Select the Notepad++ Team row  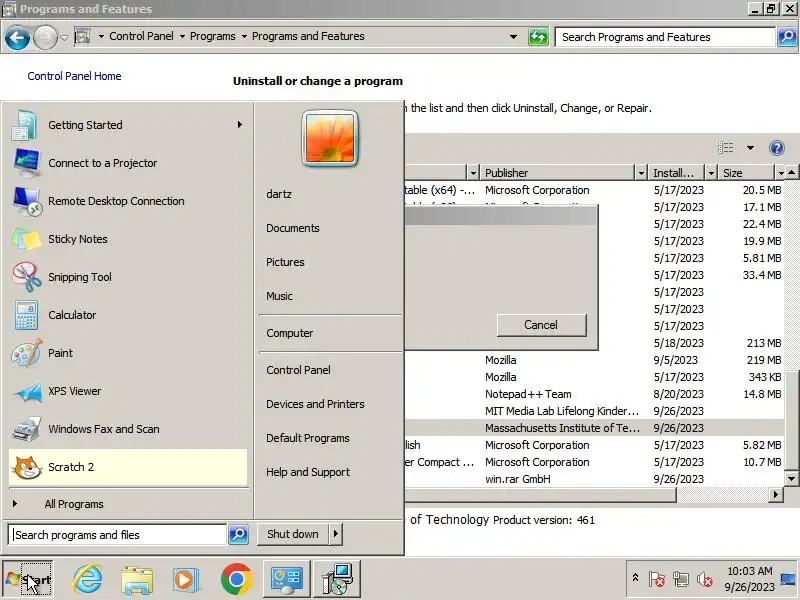click(594, 394)
